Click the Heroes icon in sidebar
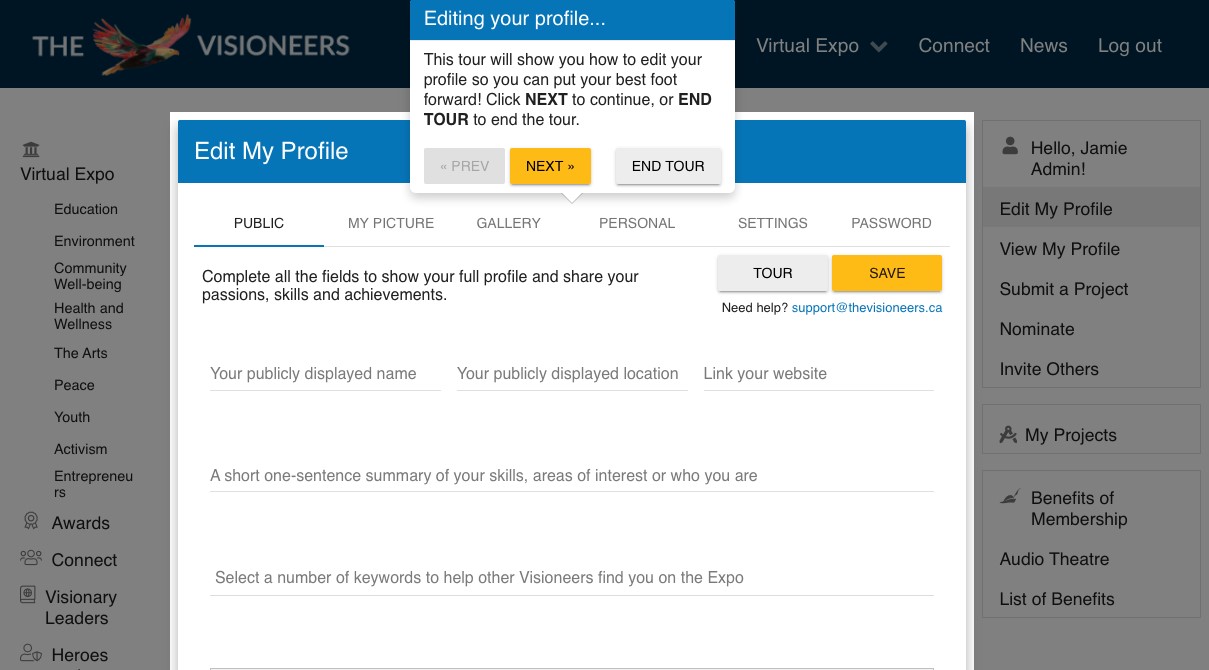The image size is (1209, 670). point(31,654)
